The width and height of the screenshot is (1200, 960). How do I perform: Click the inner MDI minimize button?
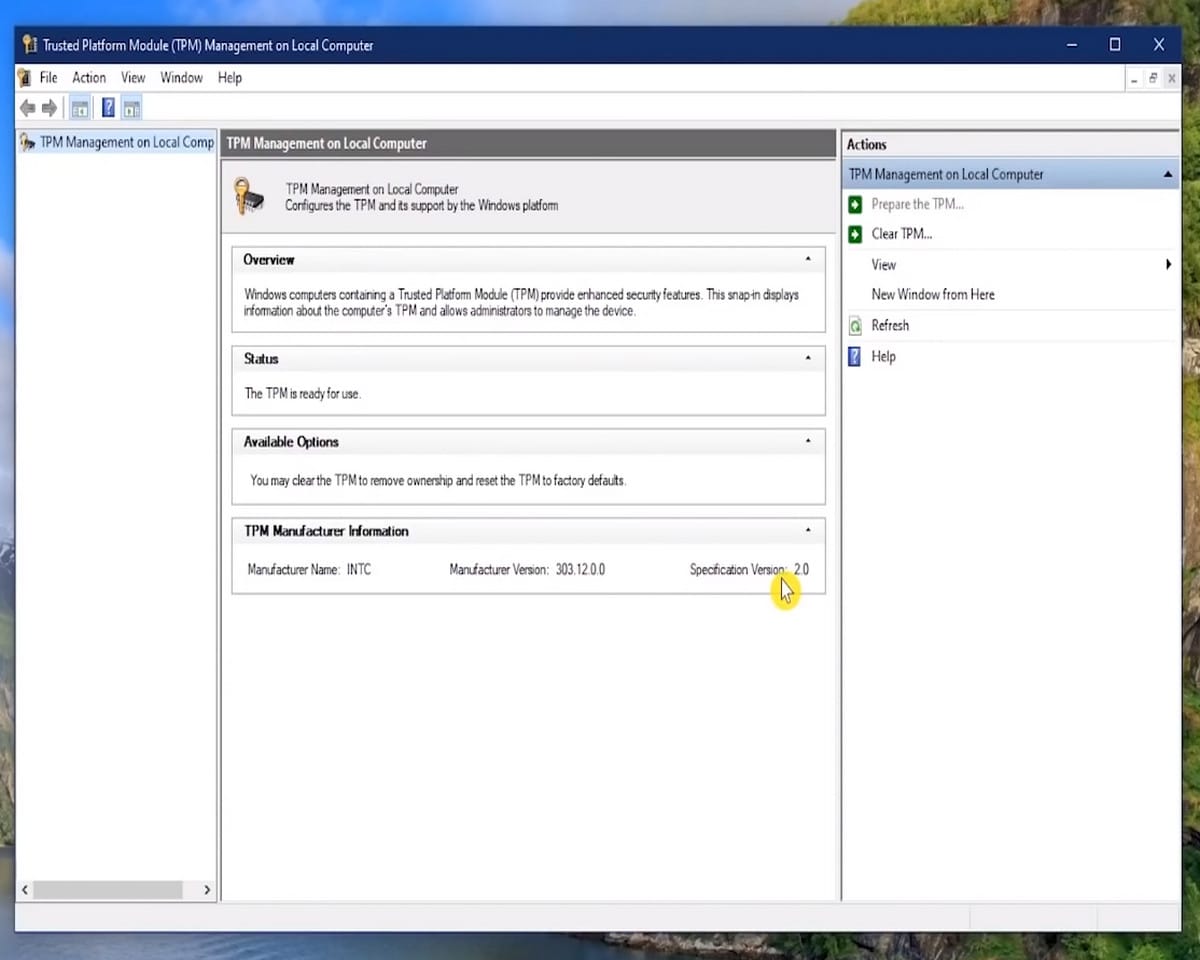[1134, 78]
